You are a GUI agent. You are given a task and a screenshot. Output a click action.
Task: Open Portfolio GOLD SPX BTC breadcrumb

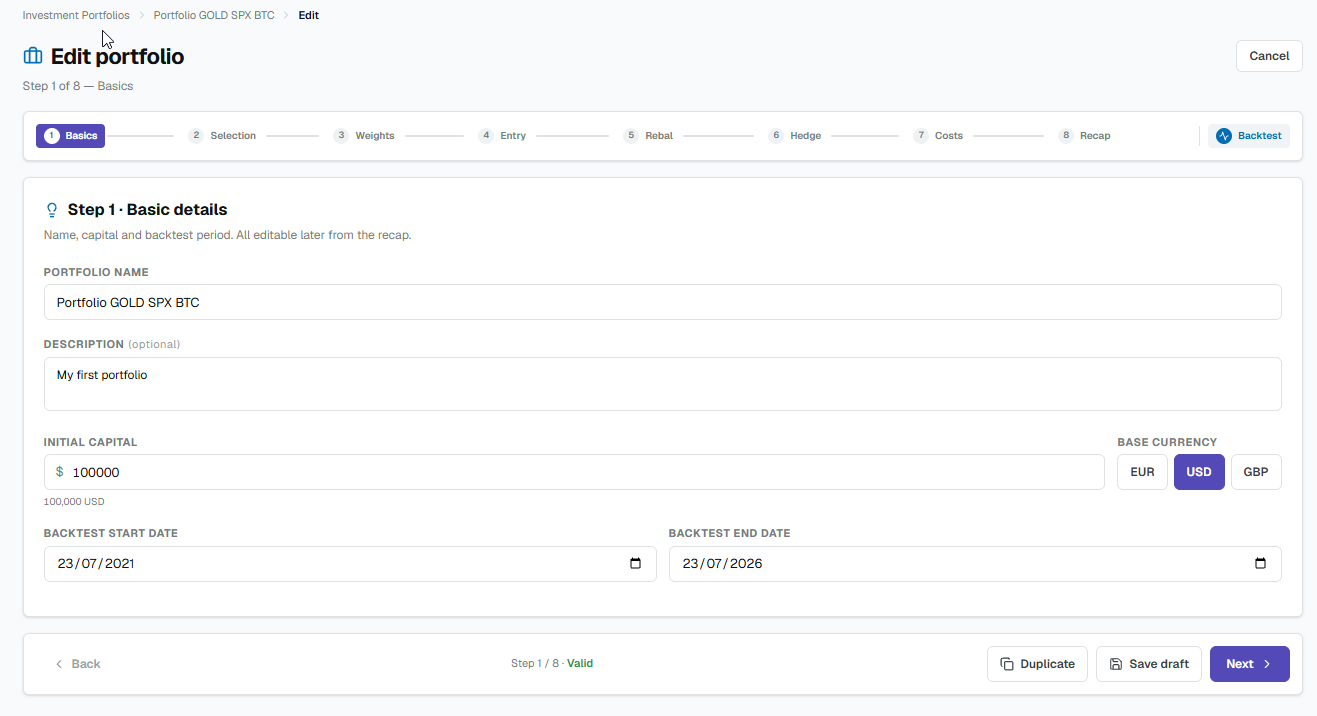[214, 16]
